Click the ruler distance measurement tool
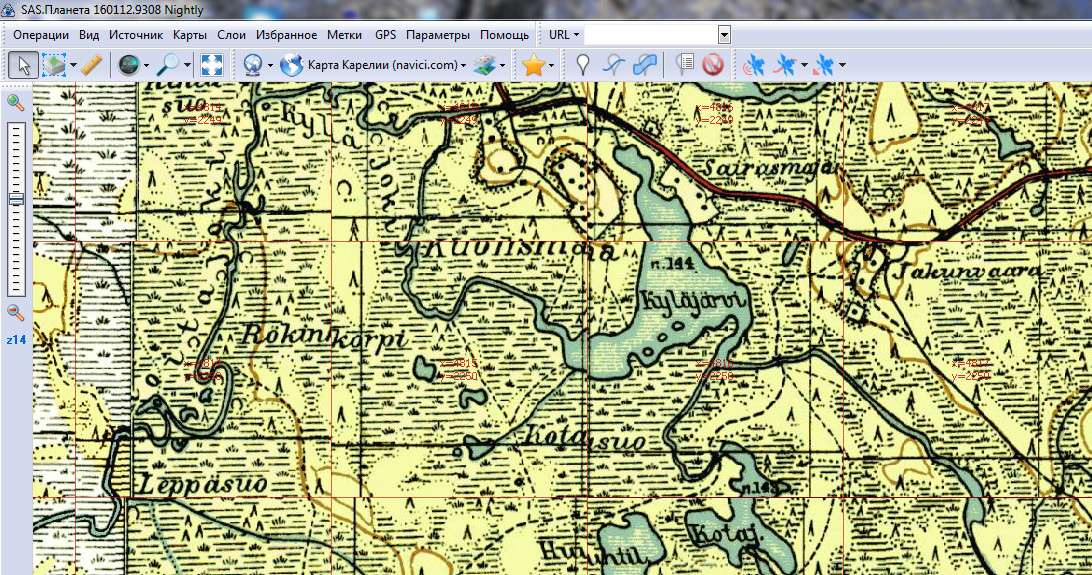Screen dimensions: 1092x575 91,65
